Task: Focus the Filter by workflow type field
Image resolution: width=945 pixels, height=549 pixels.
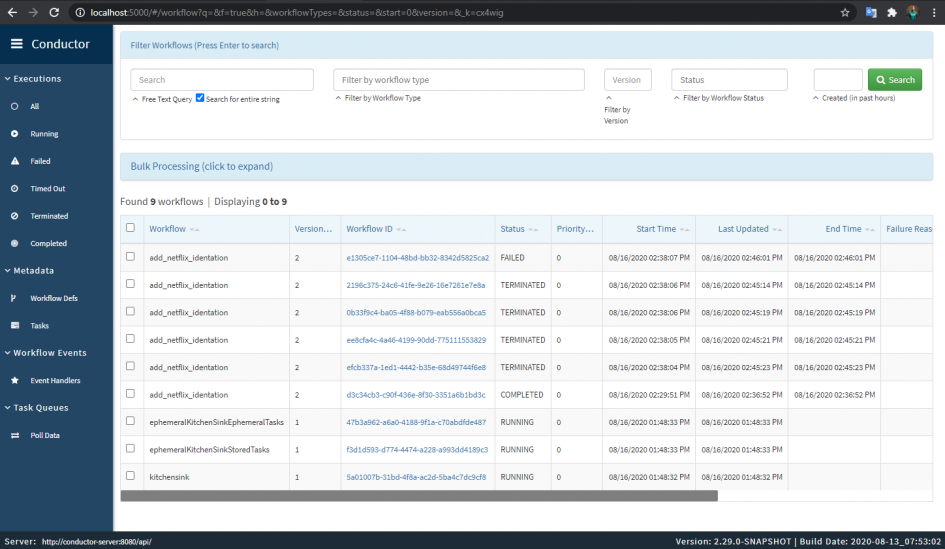Action: click(459, 80)
